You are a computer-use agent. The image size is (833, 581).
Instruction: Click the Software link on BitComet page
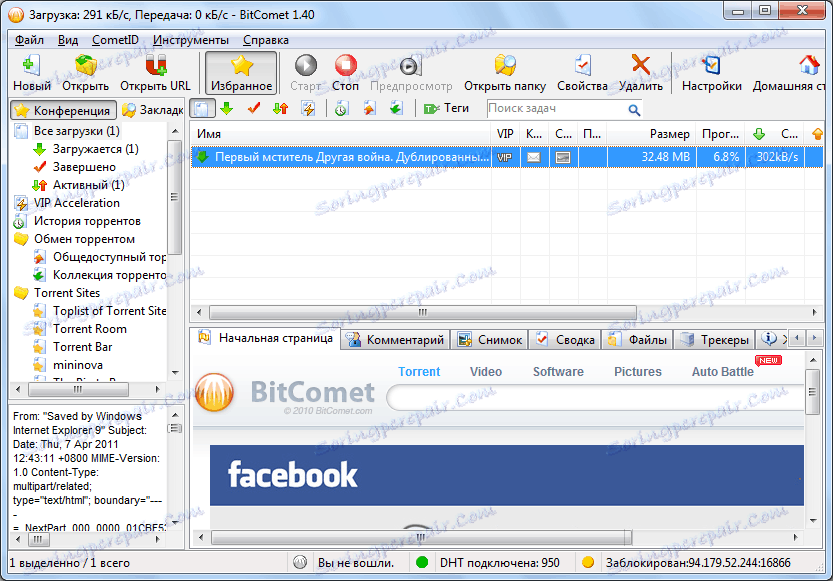[x=558, y=372]
